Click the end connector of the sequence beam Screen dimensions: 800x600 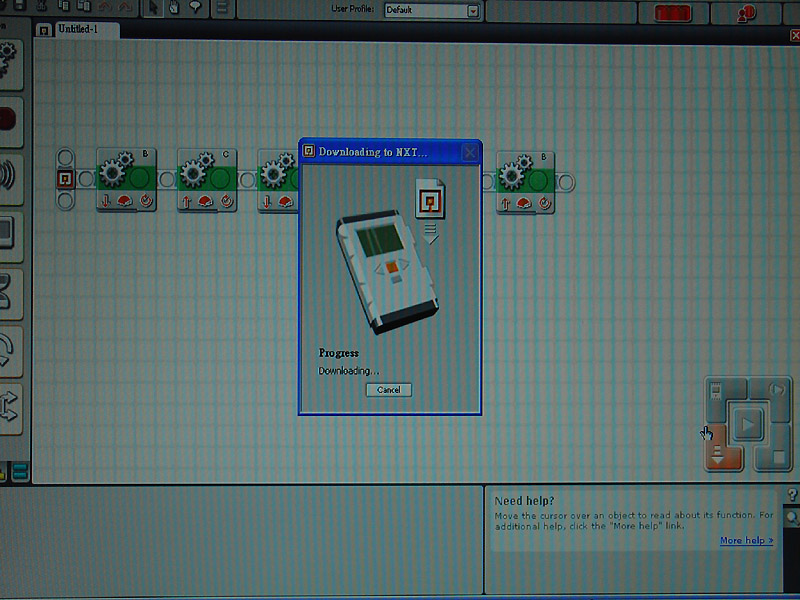(x=565, y=182)
